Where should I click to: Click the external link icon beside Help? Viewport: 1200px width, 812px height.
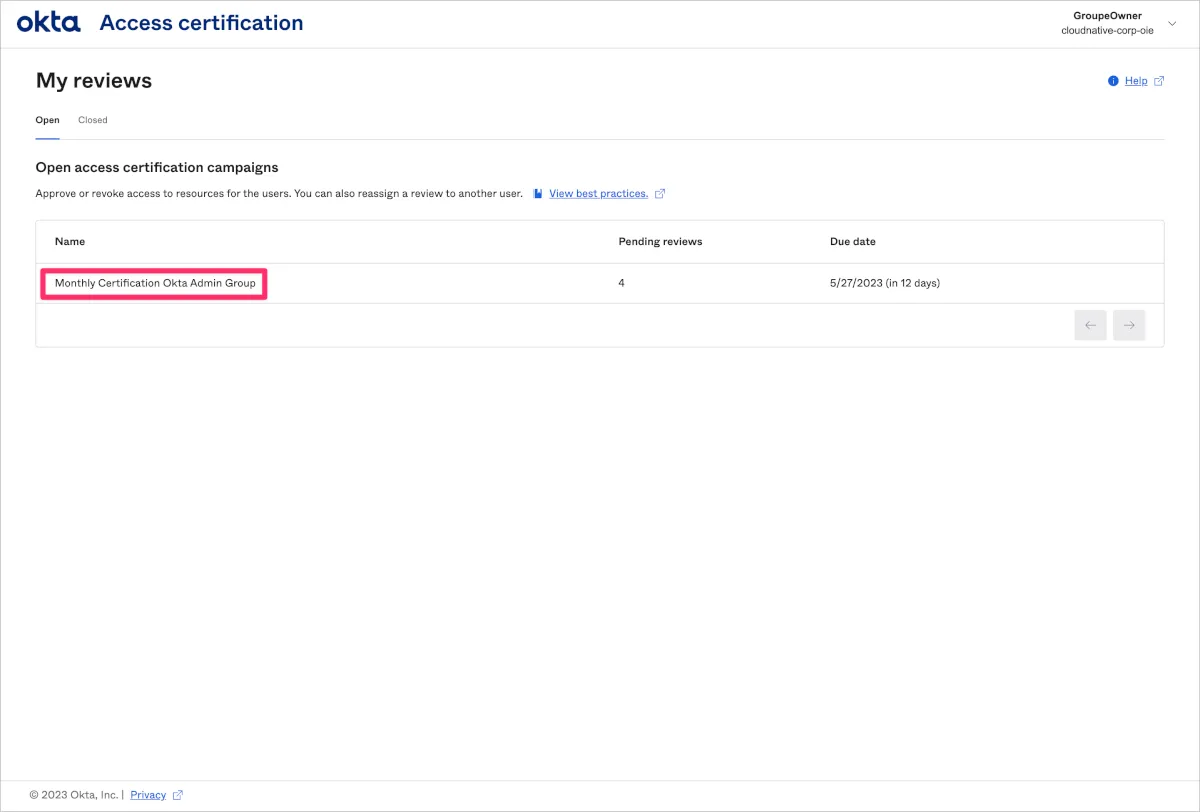pos(1159,81)
